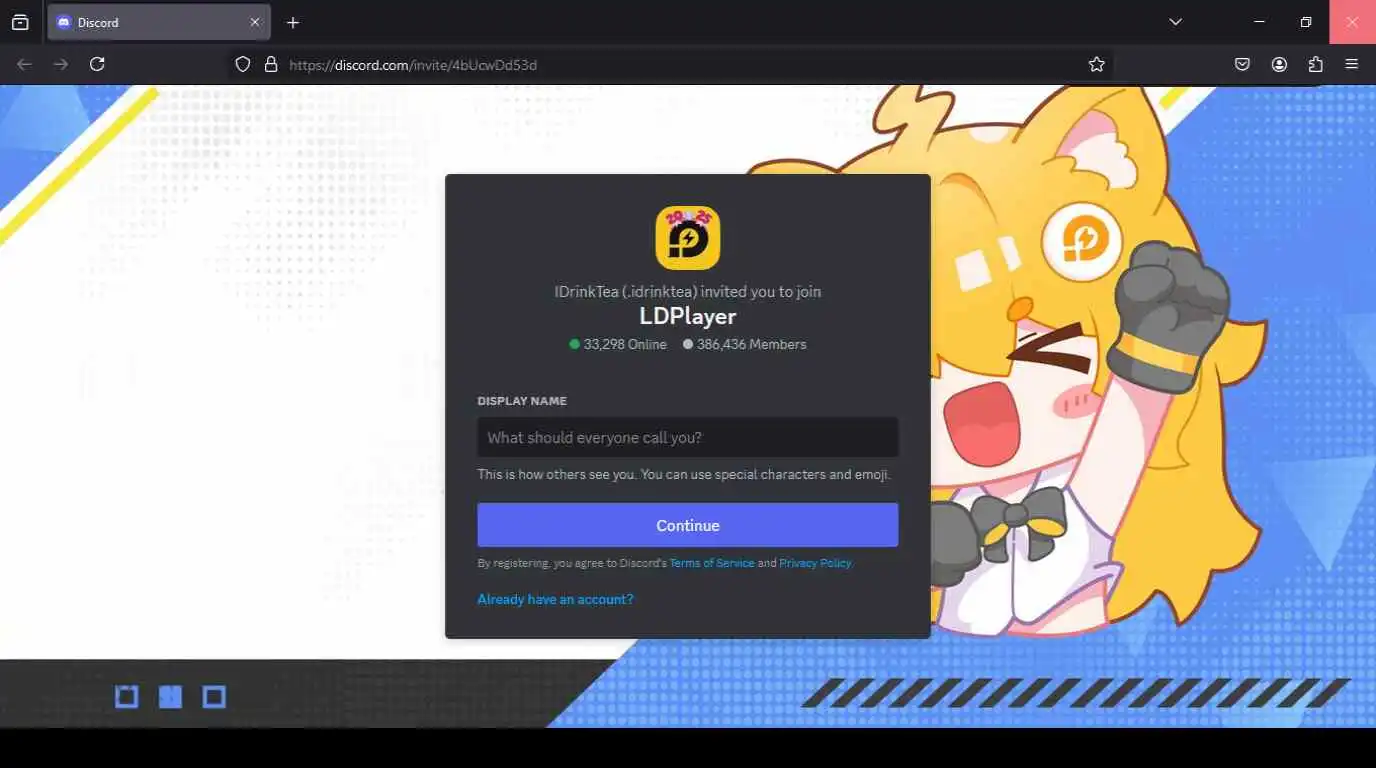Open the Privacy Policy link
Viewport: 1376px width, 768px height.
coord(815,563)
